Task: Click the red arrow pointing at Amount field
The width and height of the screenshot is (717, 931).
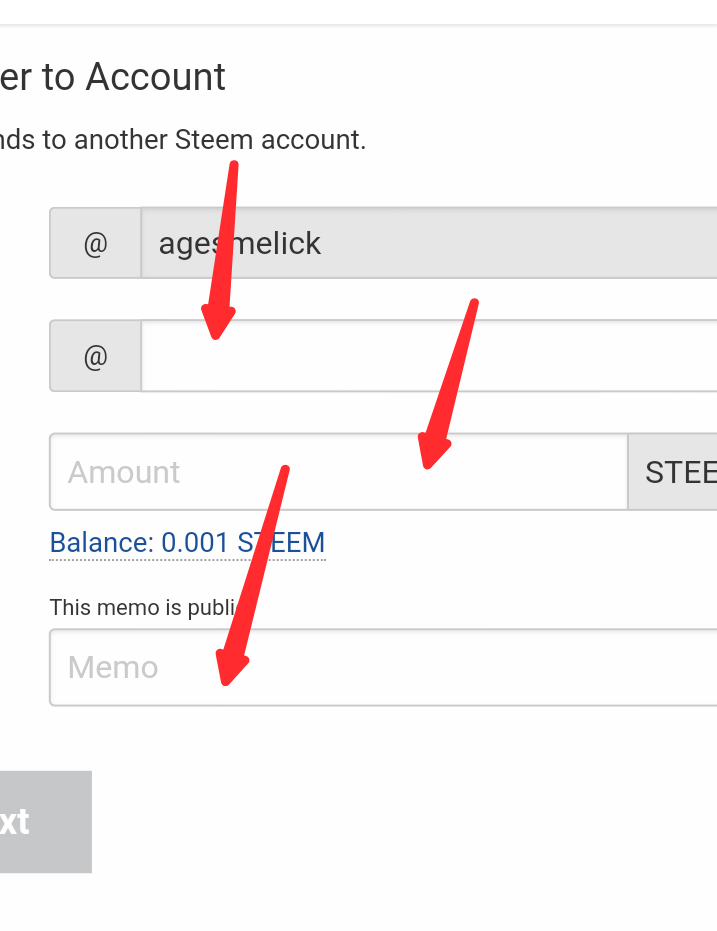Action: [x=448, y=384]
